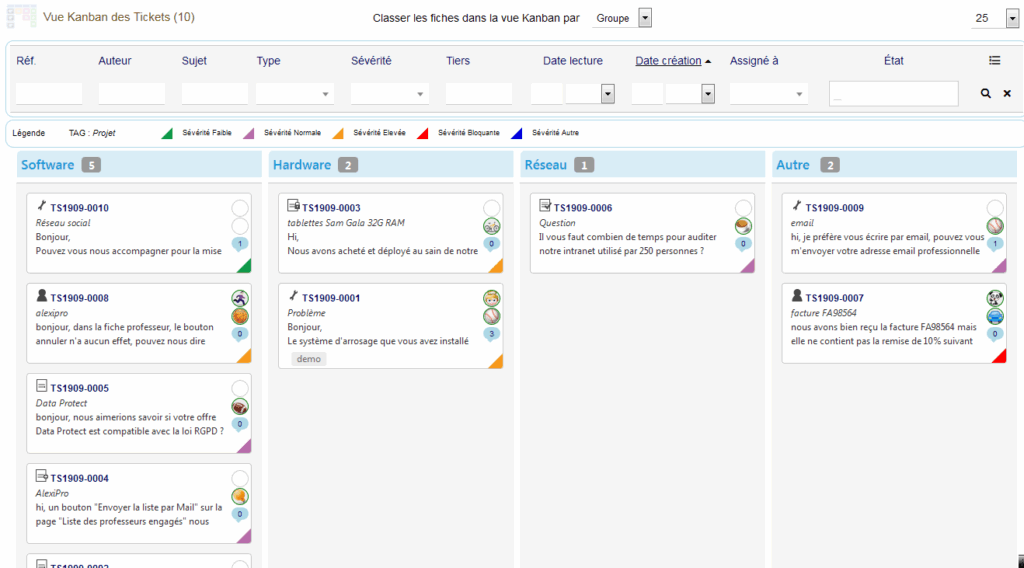Click the person icon on ticket TS1909-0008
The image size is (1024, 568).
pyautogui.click(x=42, y=296)
